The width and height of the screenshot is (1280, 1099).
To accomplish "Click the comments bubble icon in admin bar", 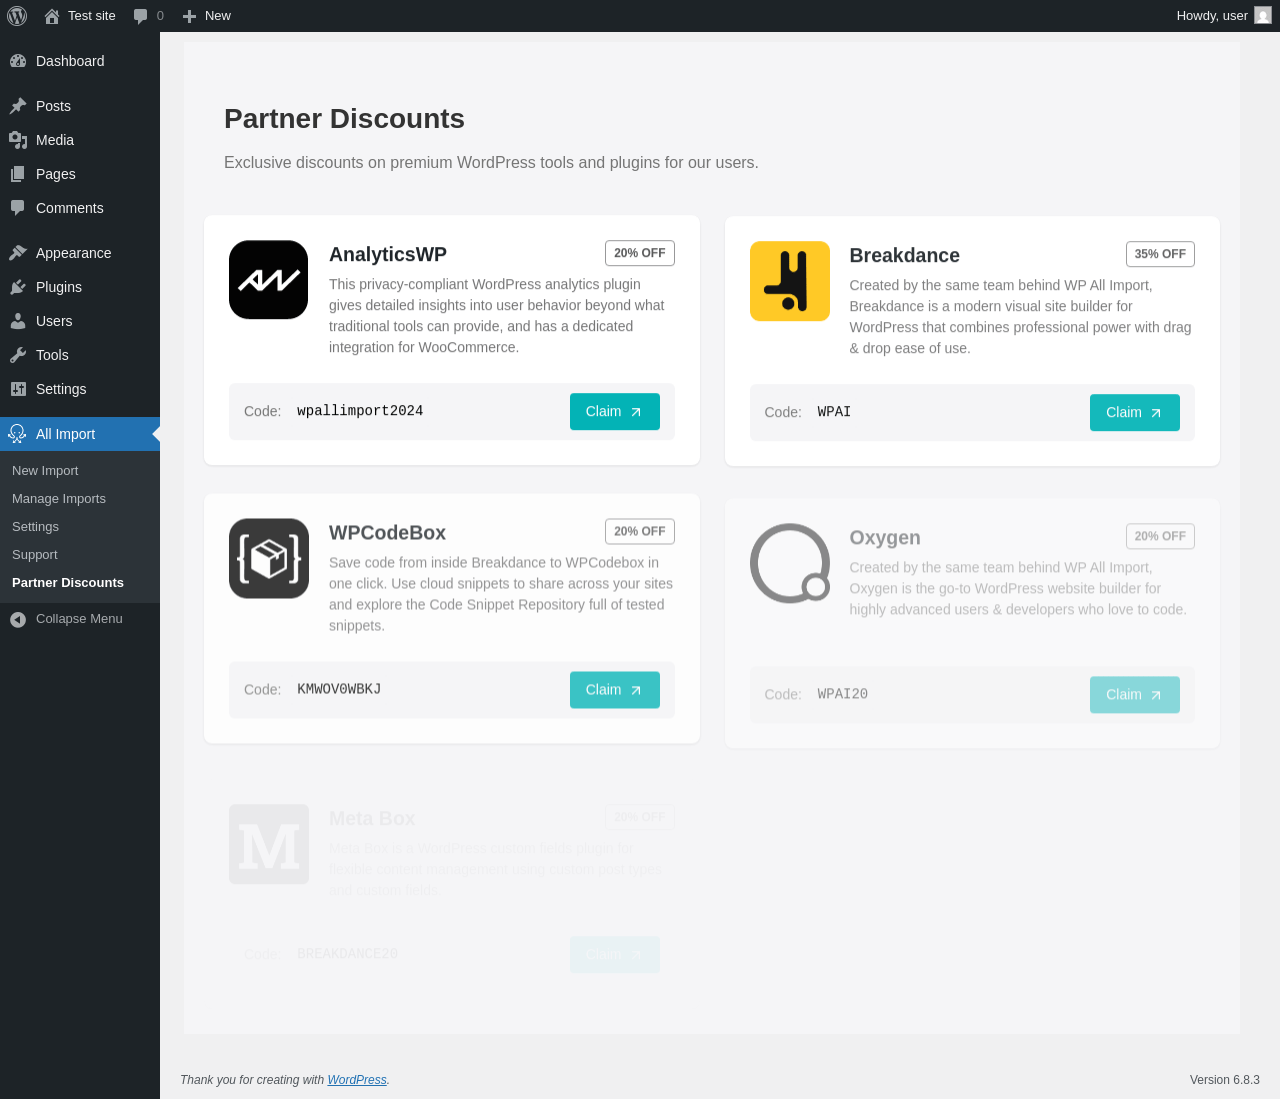I will pos(141,16).
